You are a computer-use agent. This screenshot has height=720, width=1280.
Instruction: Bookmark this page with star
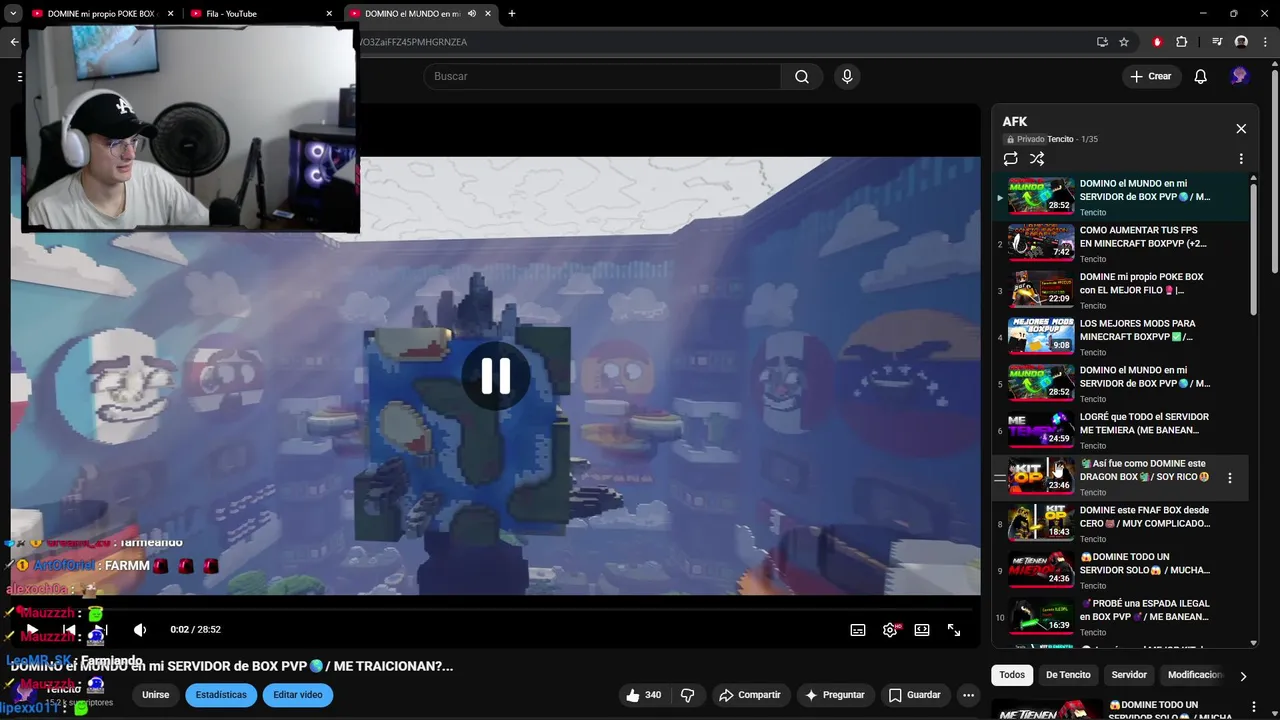[x=1124, y=42]
